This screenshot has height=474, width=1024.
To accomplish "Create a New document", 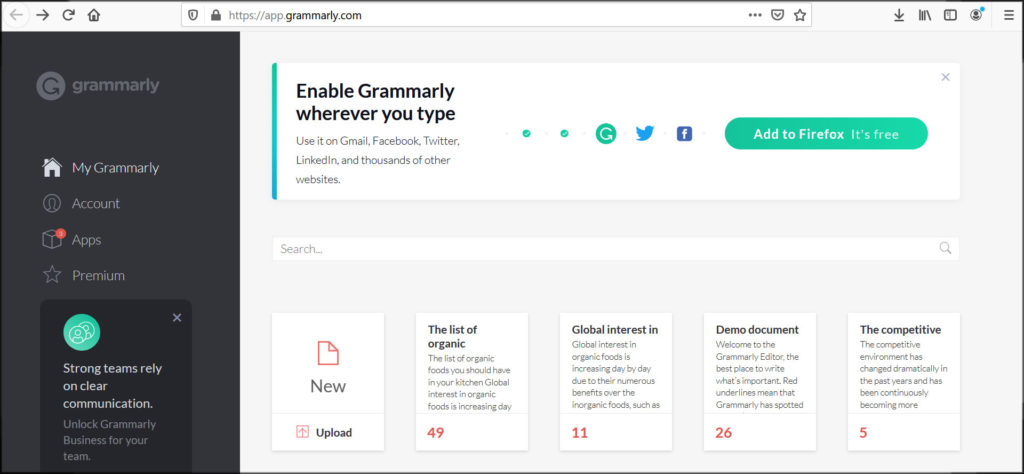I will [x=328, y=363].
